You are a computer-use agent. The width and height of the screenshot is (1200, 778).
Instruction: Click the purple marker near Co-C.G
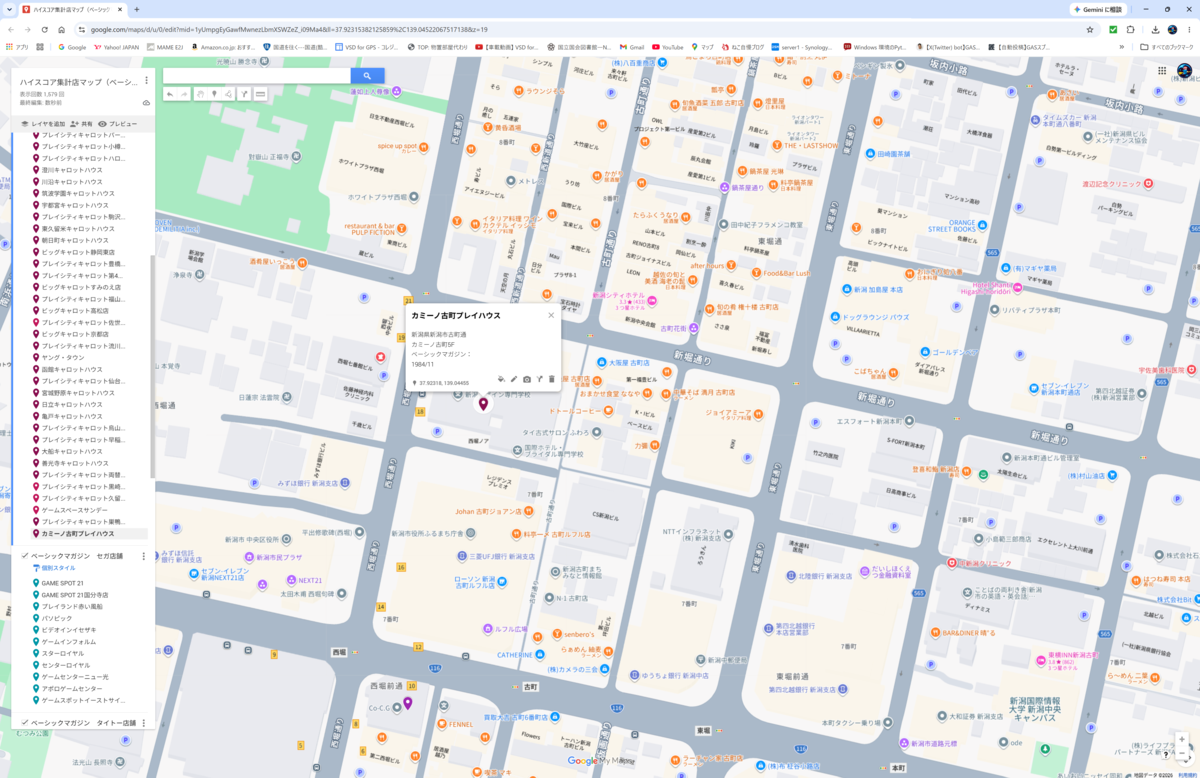click(x=408, y=703)
